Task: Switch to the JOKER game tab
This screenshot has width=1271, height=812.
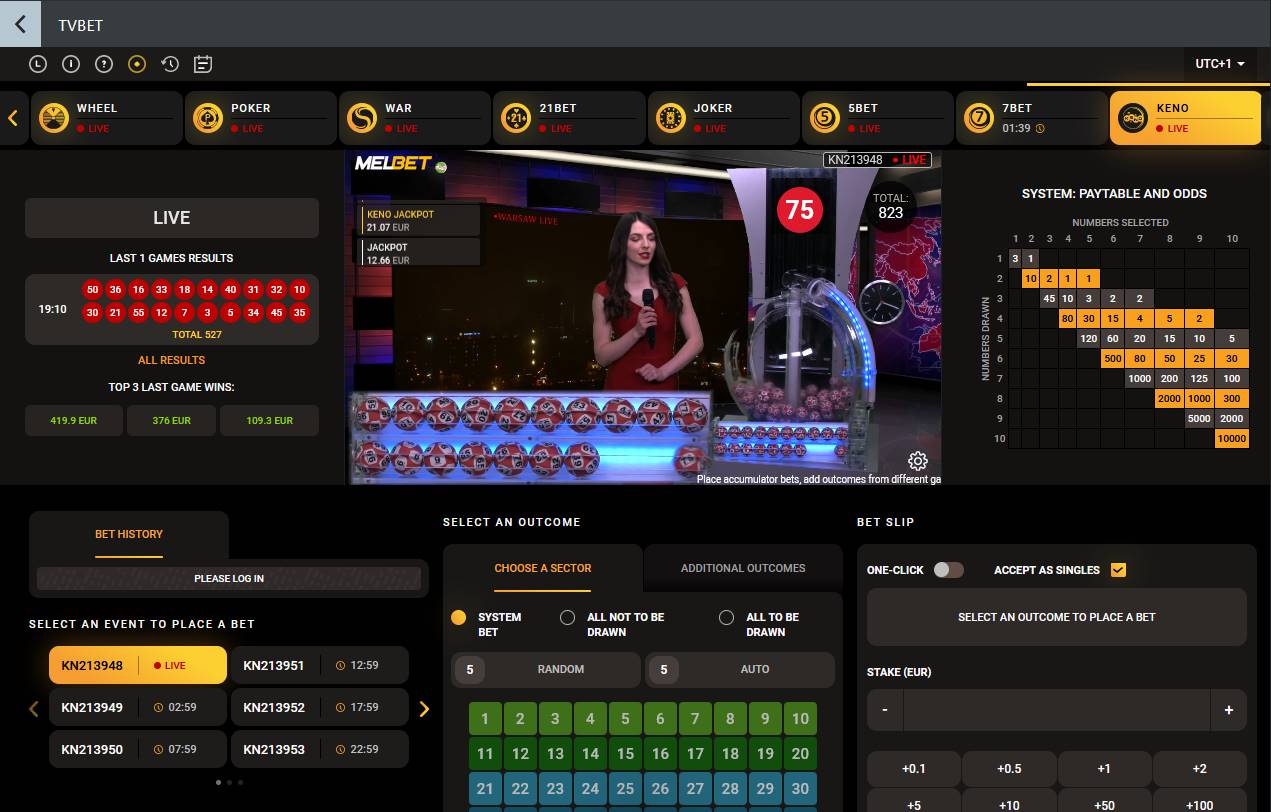Action: click(724, 118)
